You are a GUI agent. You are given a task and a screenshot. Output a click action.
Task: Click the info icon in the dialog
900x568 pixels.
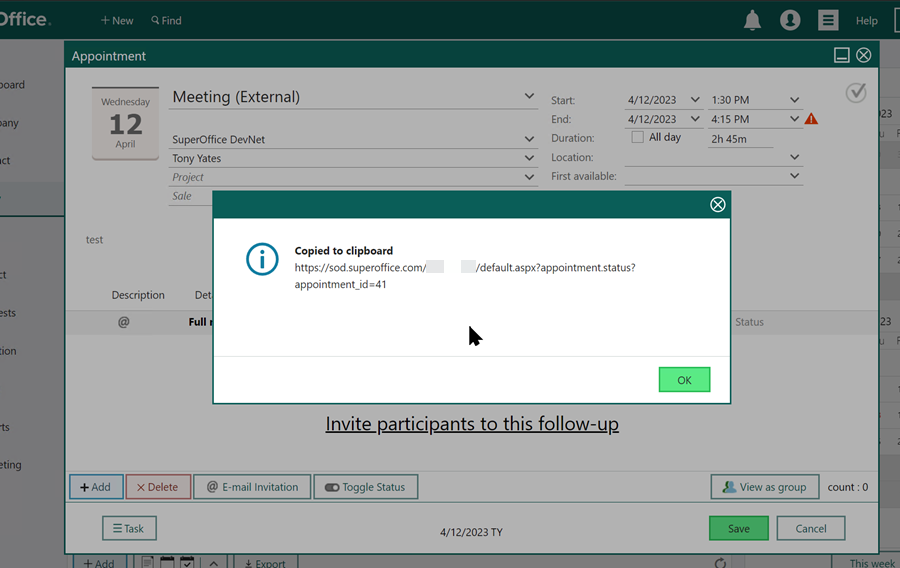click(x=262, y=259)
